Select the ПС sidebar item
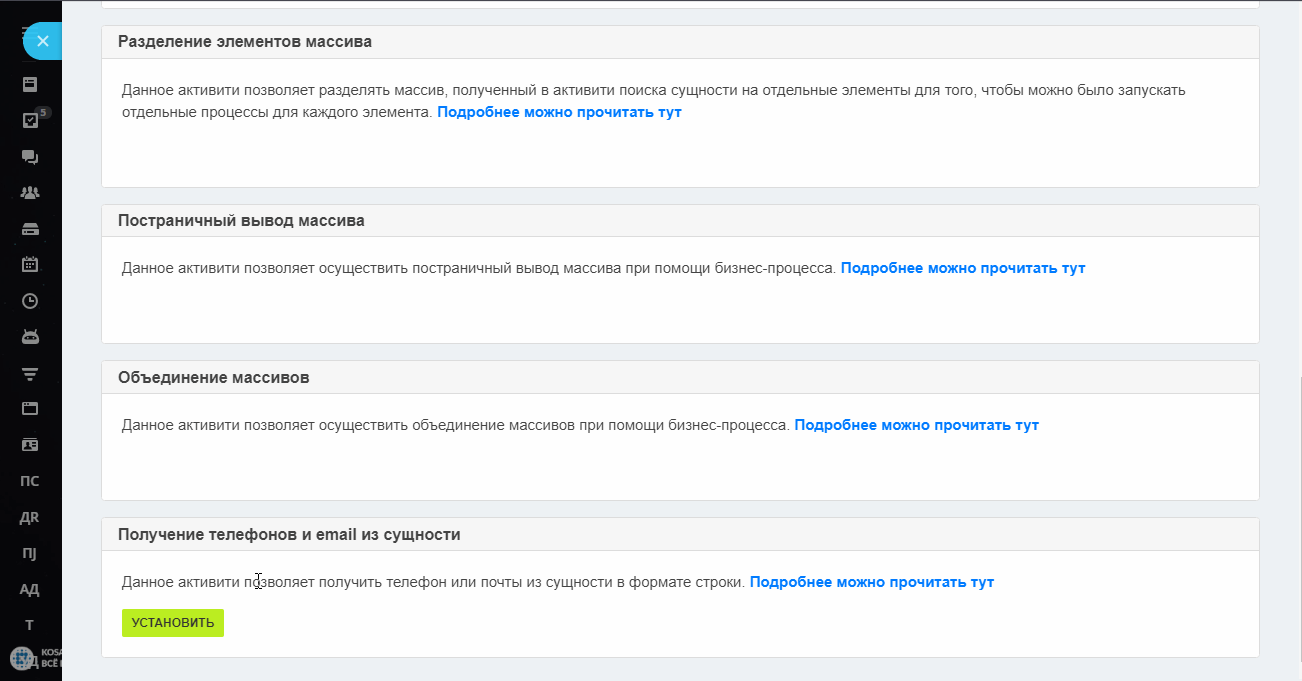This screenshot has width=1302, height=681. [30, 481]
